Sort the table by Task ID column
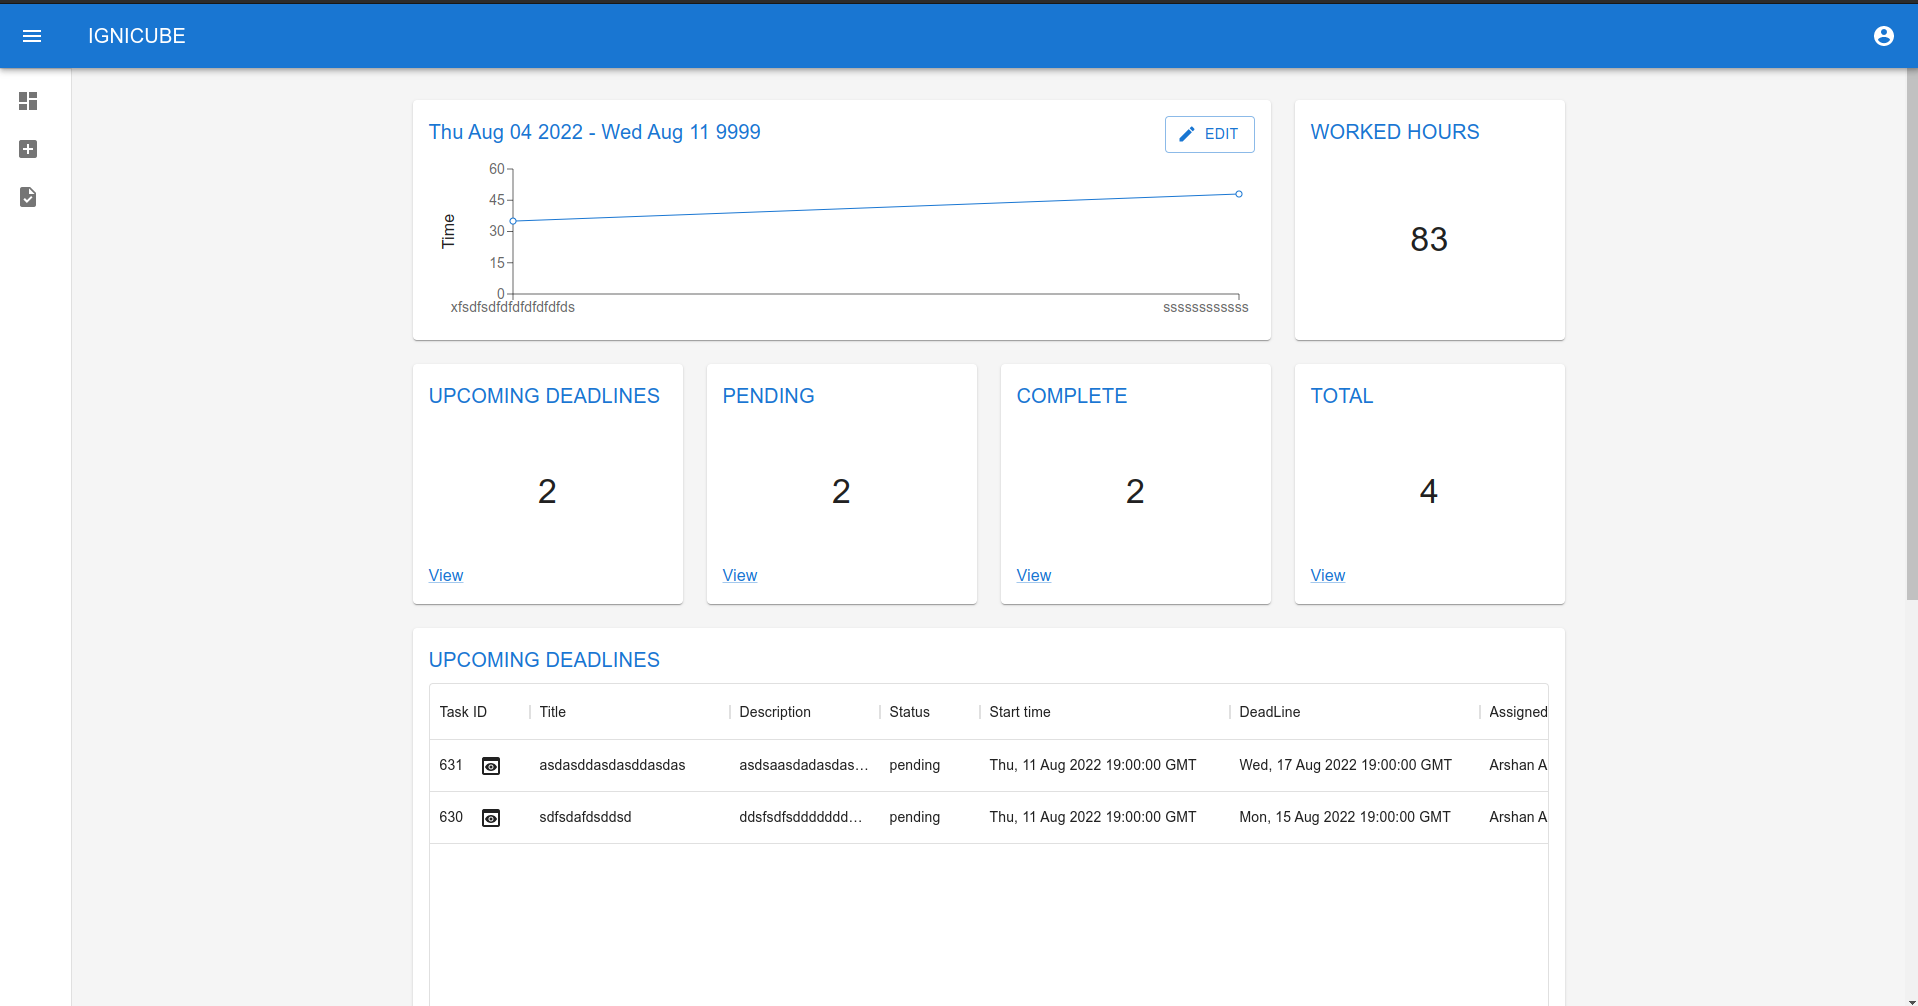Viewport: 1918px width, 1006px height. click(x=462, y=712)
